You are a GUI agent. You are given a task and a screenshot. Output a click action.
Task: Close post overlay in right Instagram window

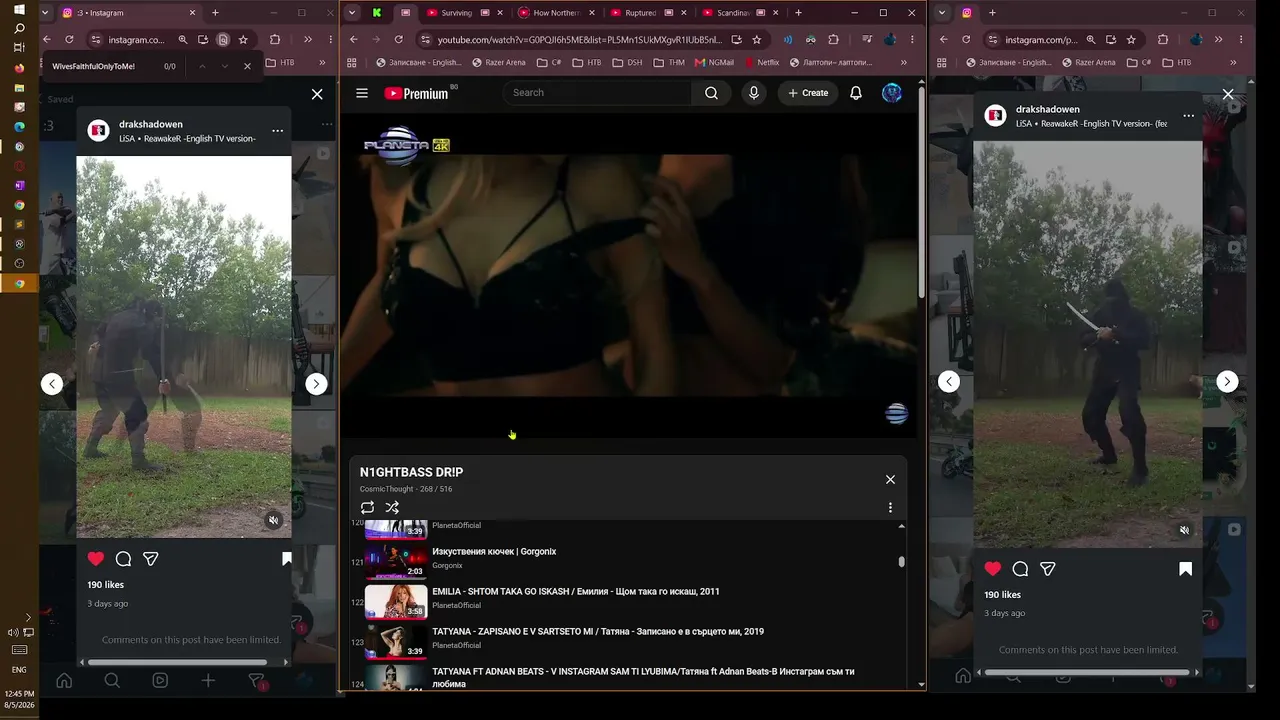click(1228, 94)
